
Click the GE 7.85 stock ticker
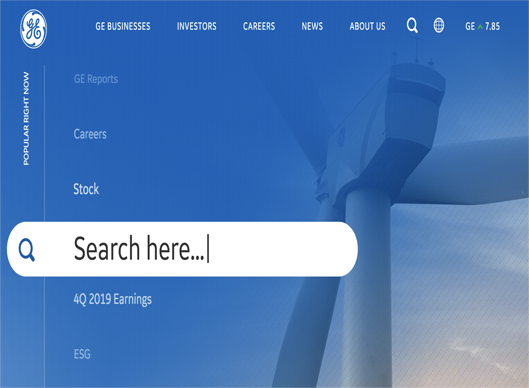482,26
